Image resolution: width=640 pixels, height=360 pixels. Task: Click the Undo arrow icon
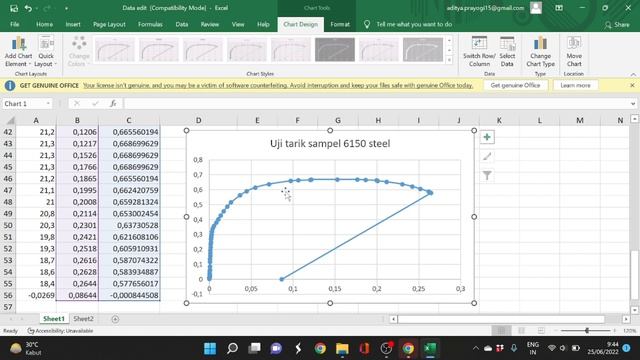[28, 8]
